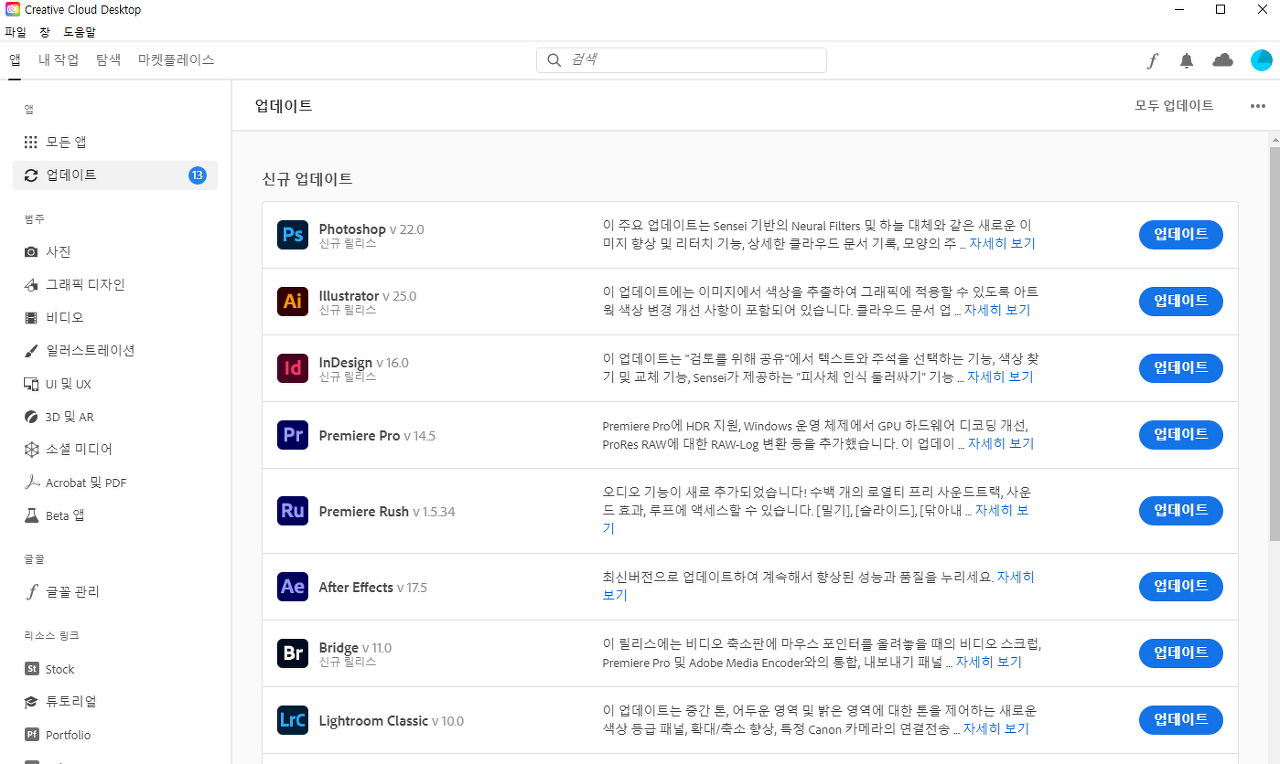This screenshot has height=764, width=1280.
Task: Click the After Effects v 17.5 text
Action: 372,587
